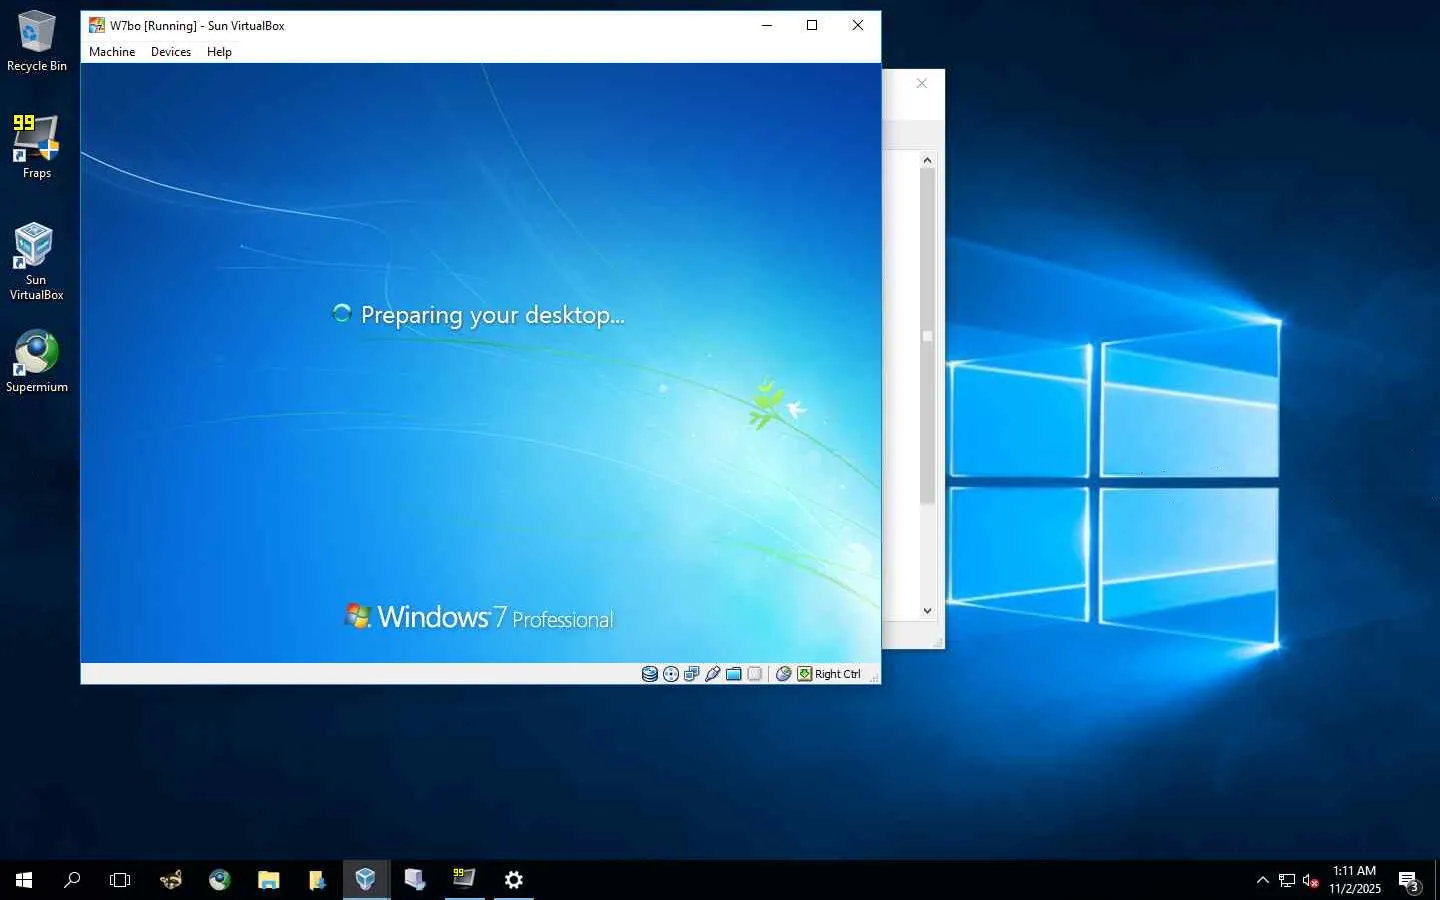Open the taskbar clock and calendar
The width and height of the screenshot is (1440, 900).
[x=1355, y=880]
